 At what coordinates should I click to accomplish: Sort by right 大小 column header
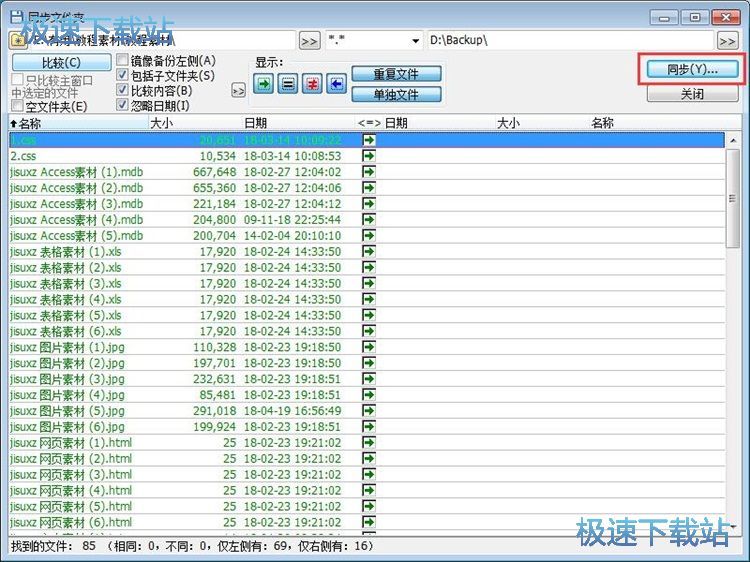tap(542, 123)
